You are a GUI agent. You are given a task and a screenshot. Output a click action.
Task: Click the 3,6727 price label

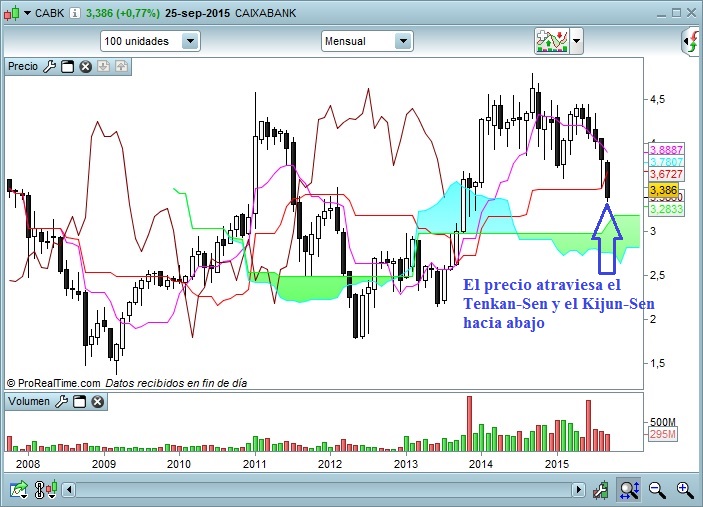pyautogui.click(x=666, y=174)
